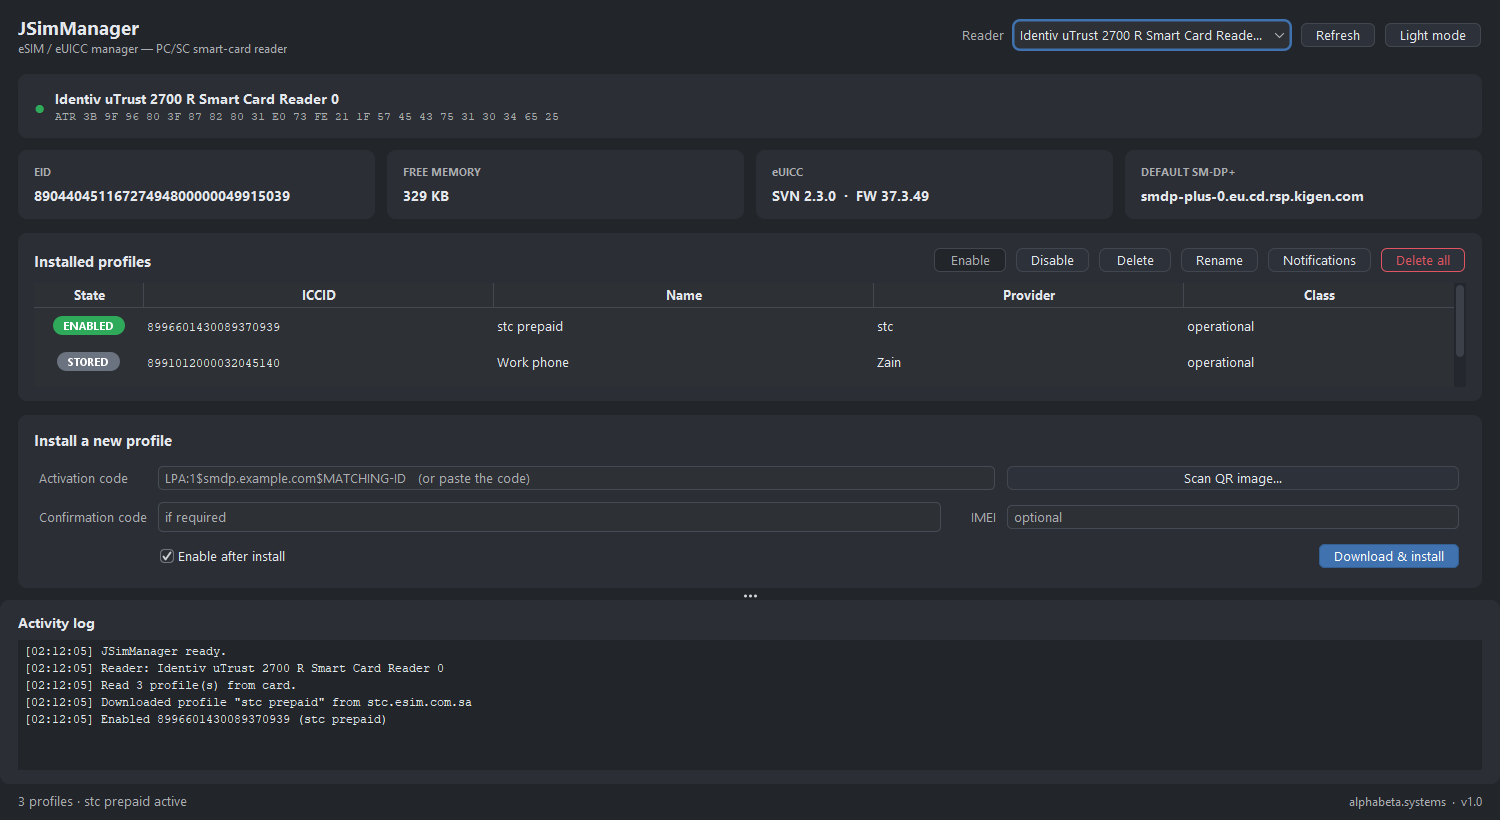Viewport: 1500px width, 820px height.
Task: Click the default SM-DP+ address
Action: 1252,196
